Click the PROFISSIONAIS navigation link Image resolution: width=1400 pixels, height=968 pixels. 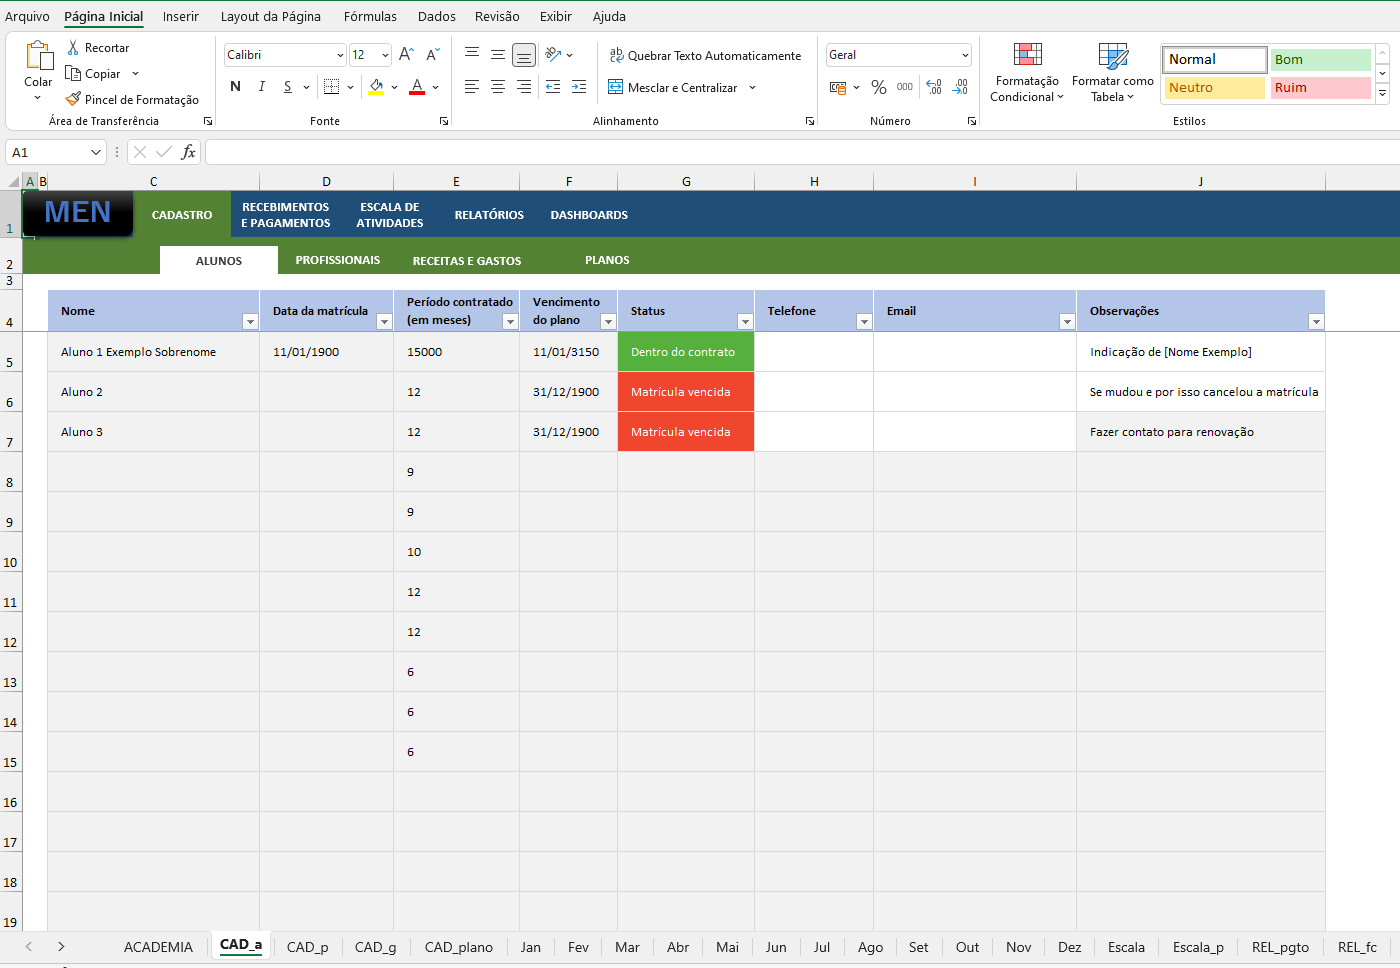point(337,260)
